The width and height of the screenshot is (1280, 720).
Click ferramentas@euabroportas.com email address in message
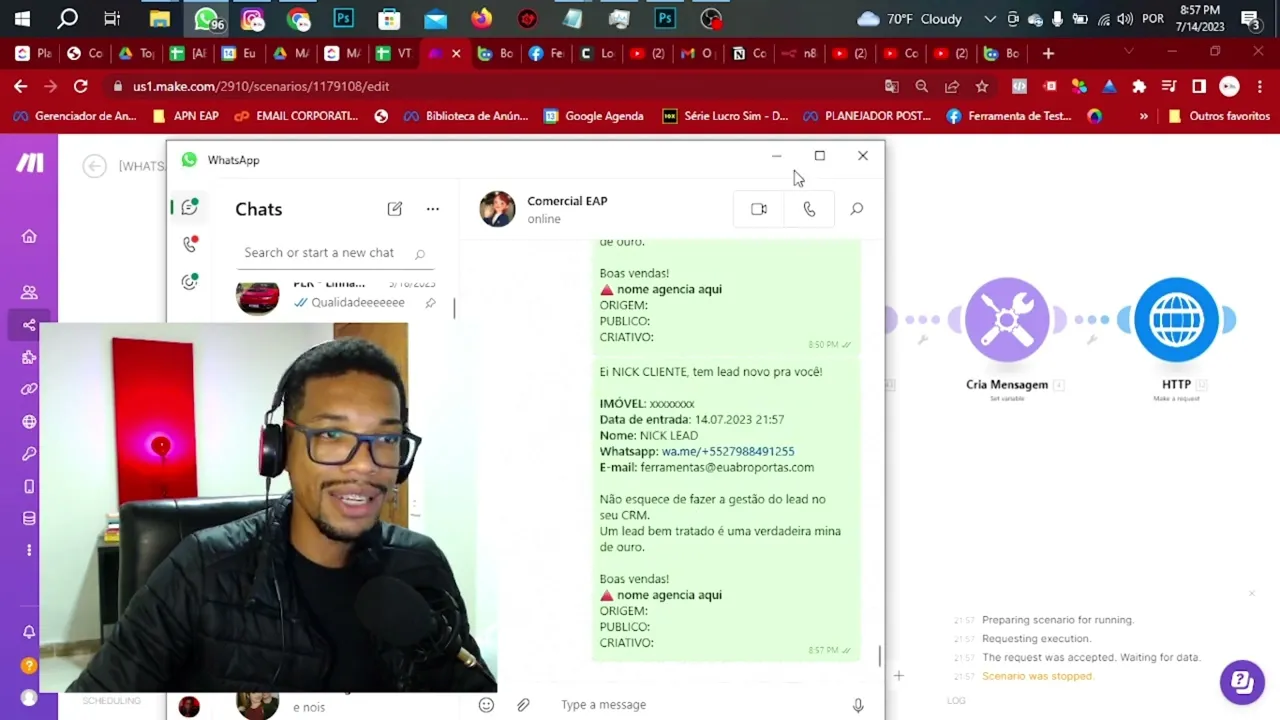coord(727,467)
